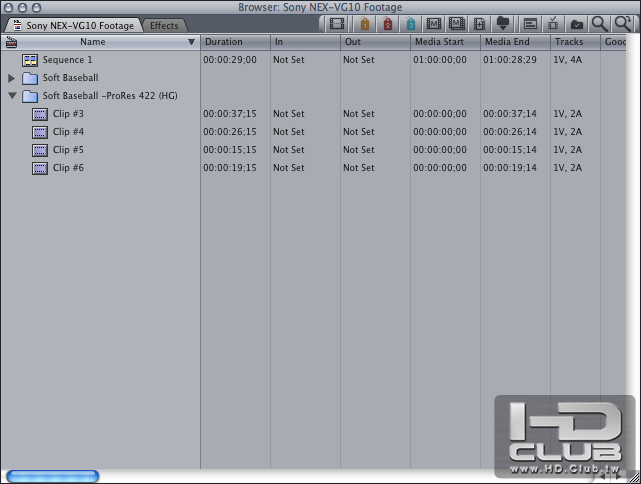This screenshot has height=484, width=641.
Task: Click Sequence 1 Media End 01:00:28;29
Action: [x=509, y=60]
